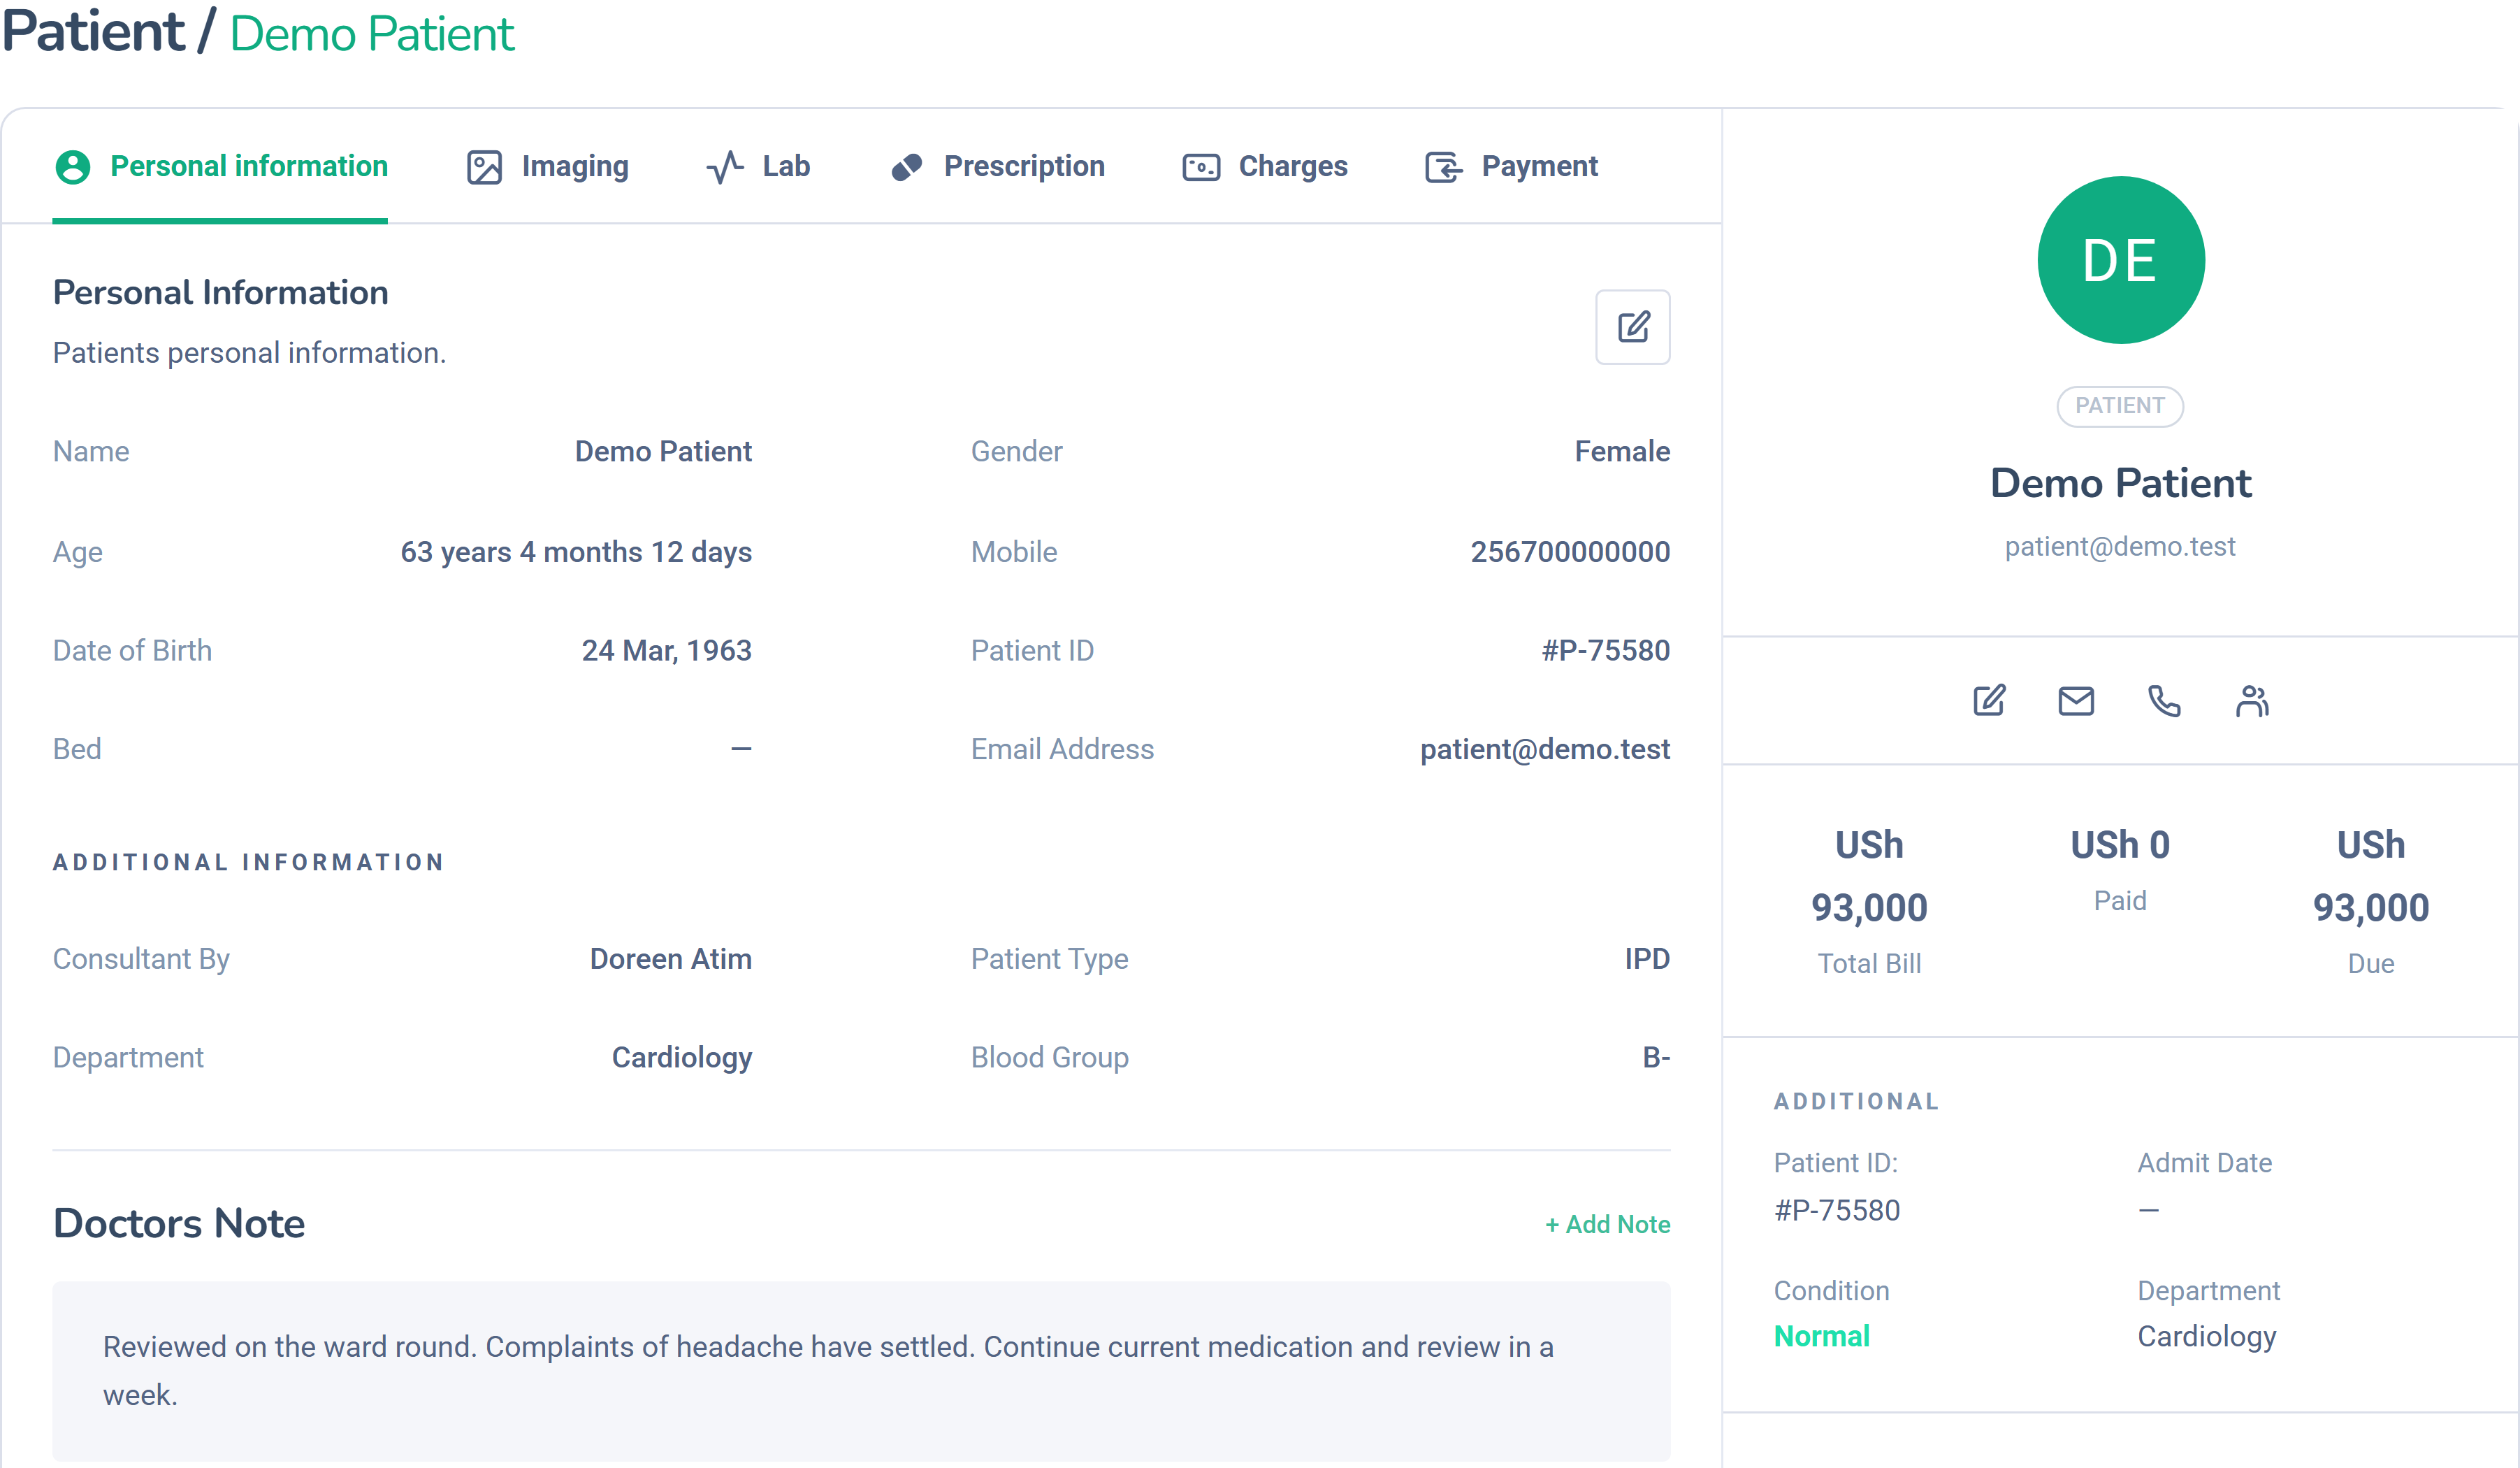The height and width of the screenshot is (1468, 2520).
Task: Click consultant name Doreen Atim
Action: 670,959
